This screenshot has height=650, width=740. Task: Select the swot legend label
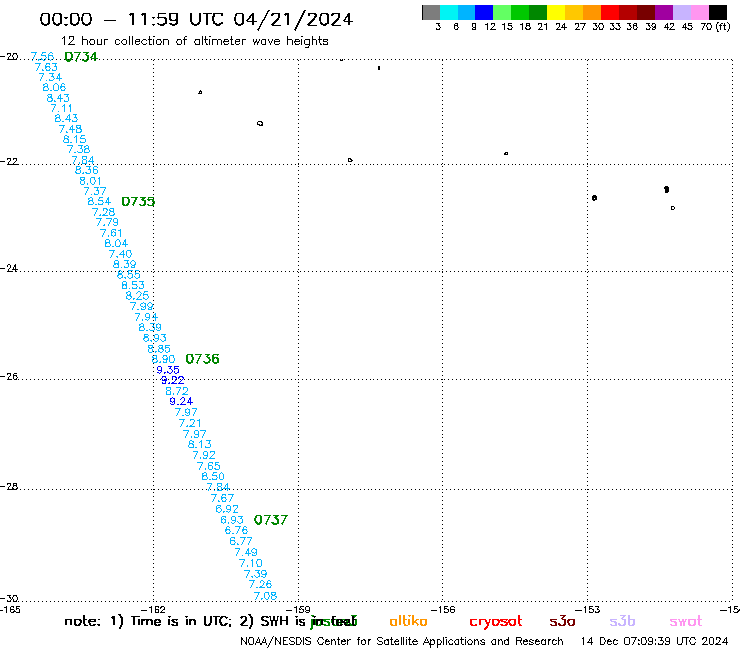pyautogui.click(x=686, y=621)
